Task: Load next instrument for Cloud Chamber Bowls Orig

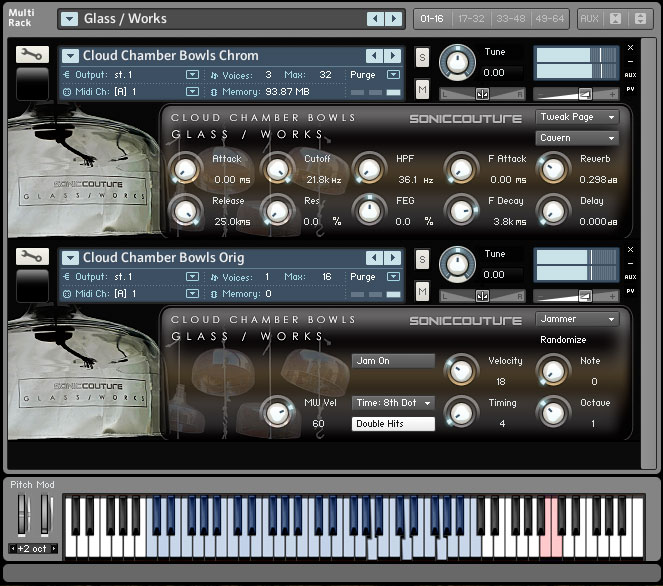Action: click(393, 257)
